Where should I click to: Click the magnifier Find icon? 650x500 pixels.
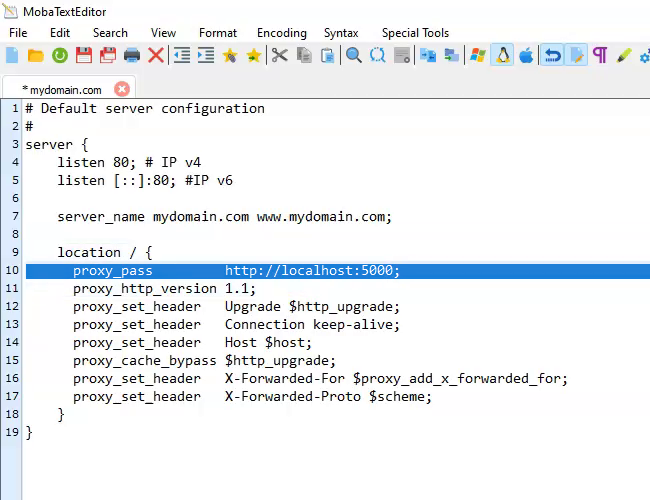(x=353, y=55)
